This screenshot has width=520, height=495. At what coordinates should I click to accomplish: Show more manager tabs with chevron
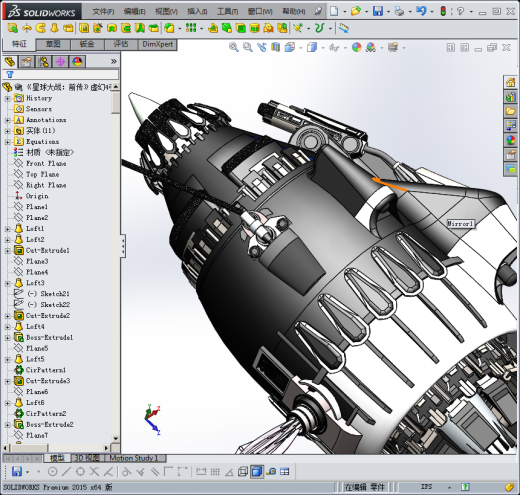[x=114, y=61]
